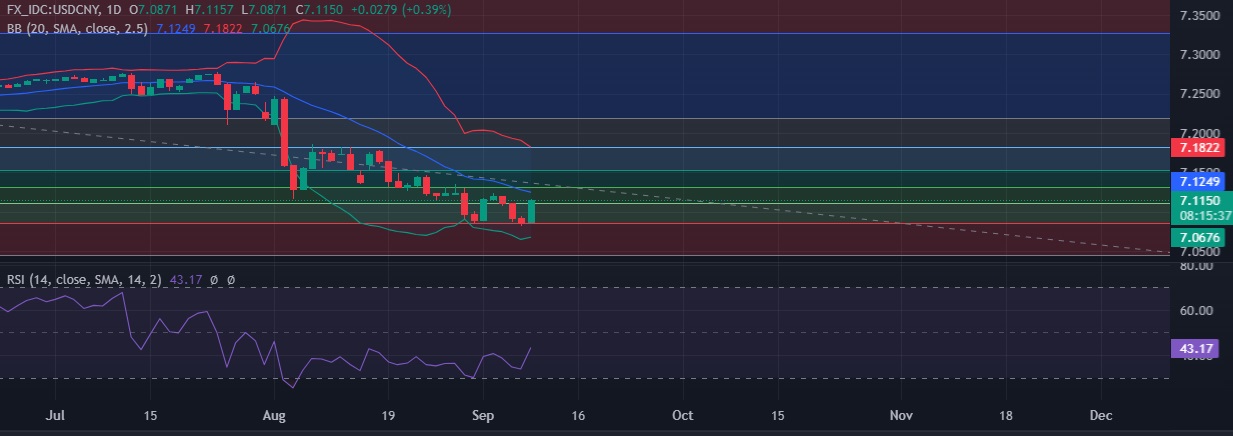Click the green 7.1150 last price label
The image size is (1233, 436).
tap(1201, 200)
